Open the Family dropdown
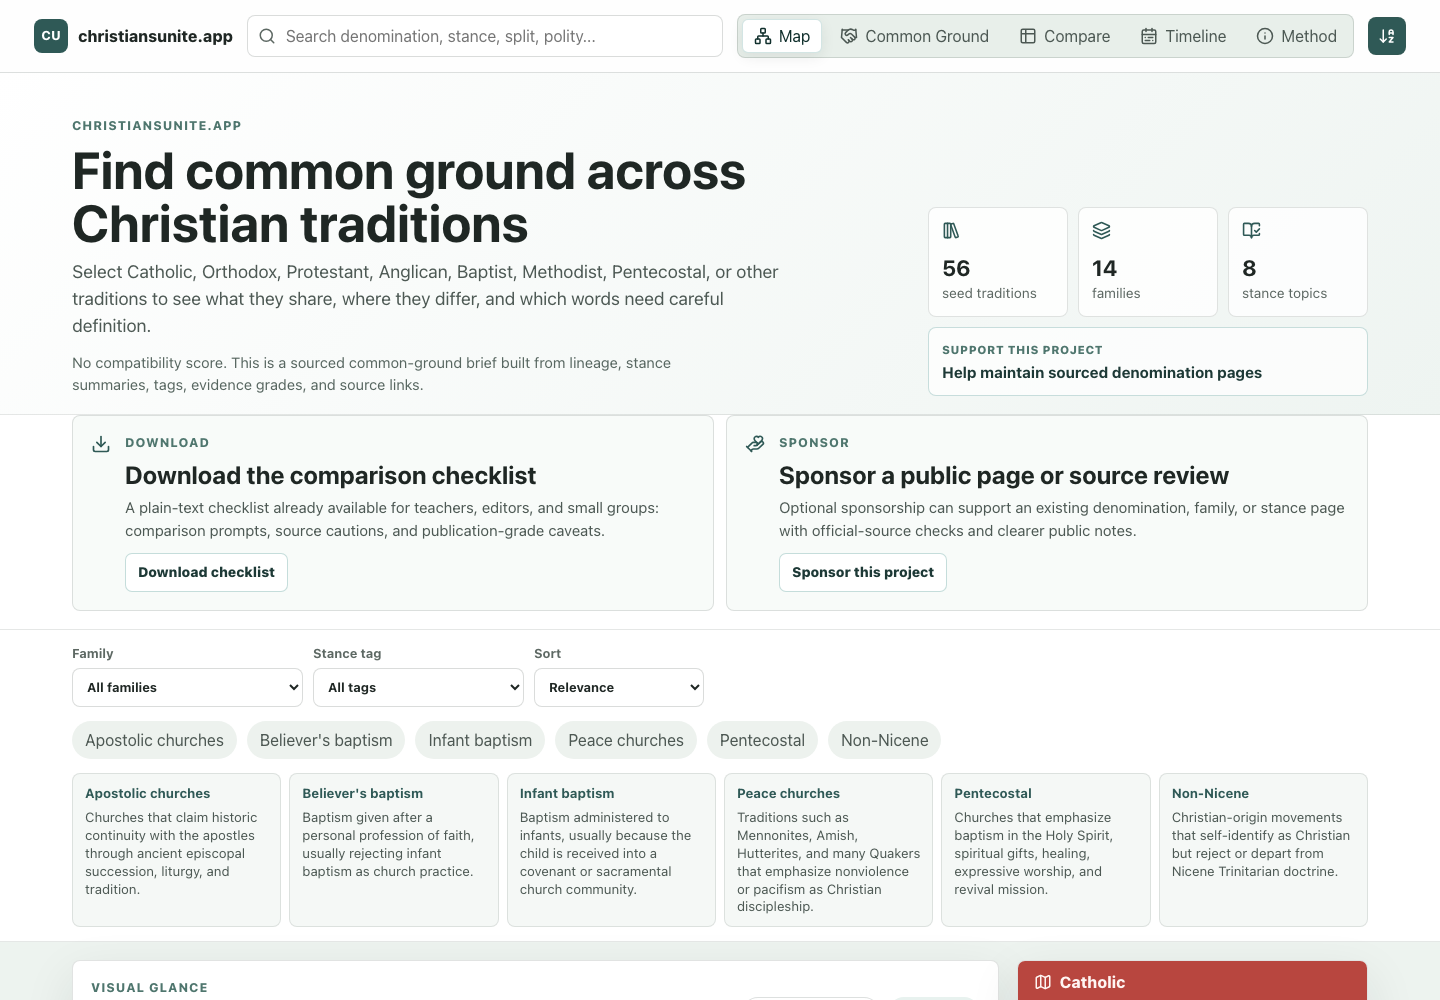This screenshot has height=1000, width=1440. coord(188,687)
